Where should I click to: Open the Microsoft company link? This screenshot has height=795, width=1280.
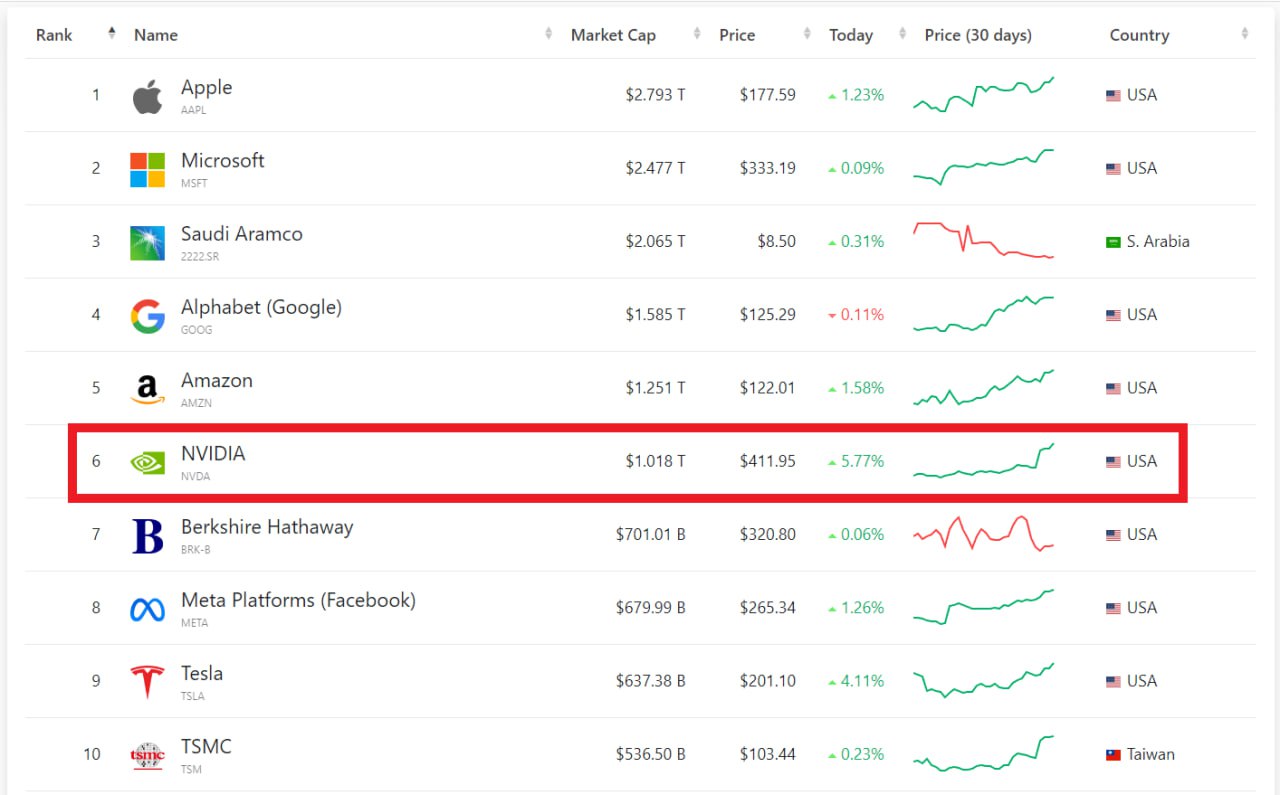(x=222, y=161)
